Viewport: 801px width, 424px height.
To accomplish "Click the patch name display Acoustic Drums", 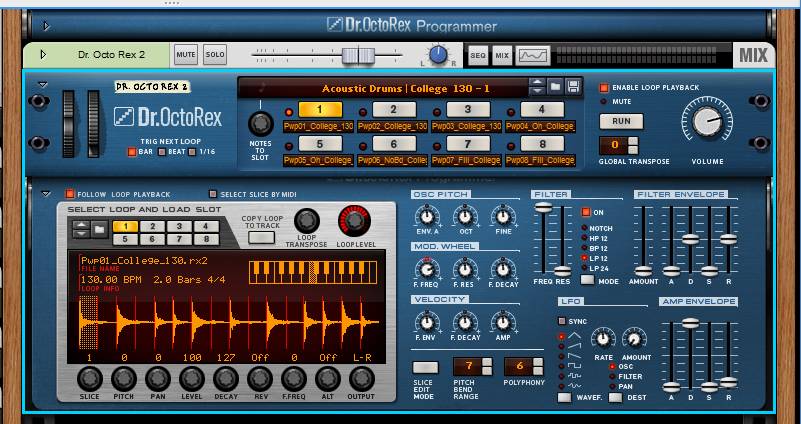I will (406, 88).
